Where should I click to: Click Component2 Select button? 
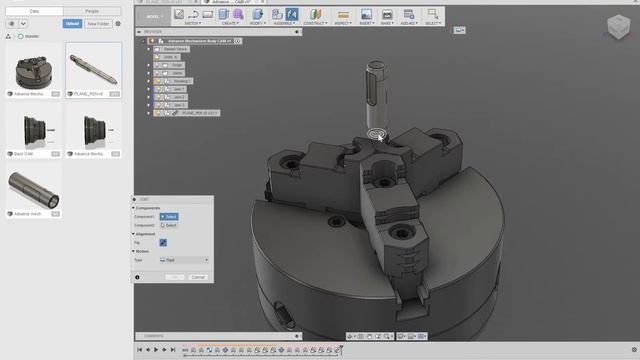coord(169,225)
